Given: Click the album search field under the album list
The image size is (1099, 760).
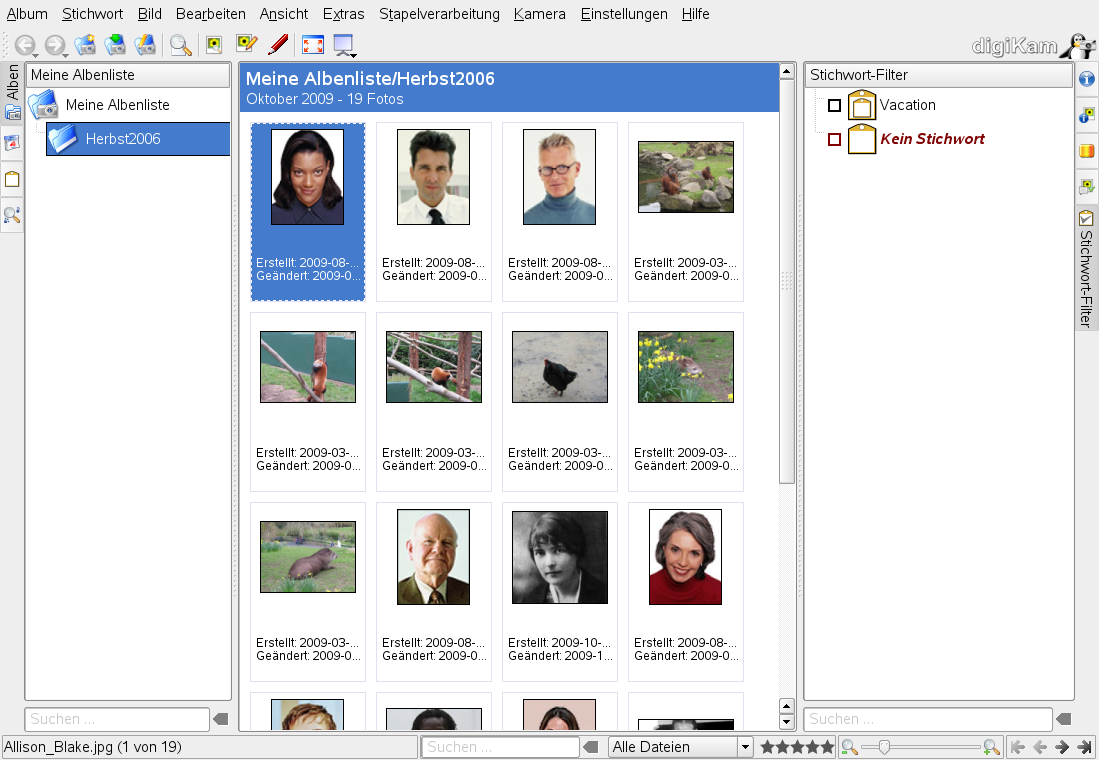Looking at the screenshot, I should [x=117, y=719].
